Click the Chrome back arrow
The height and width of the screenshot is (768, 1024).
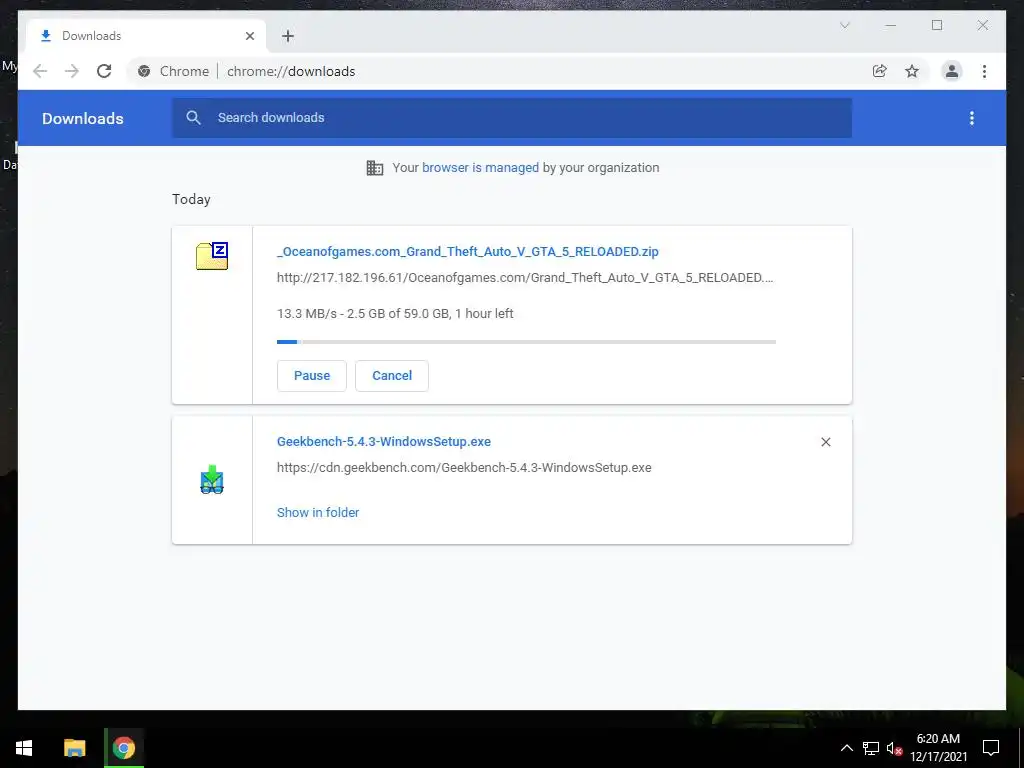[x=40, y=71]
